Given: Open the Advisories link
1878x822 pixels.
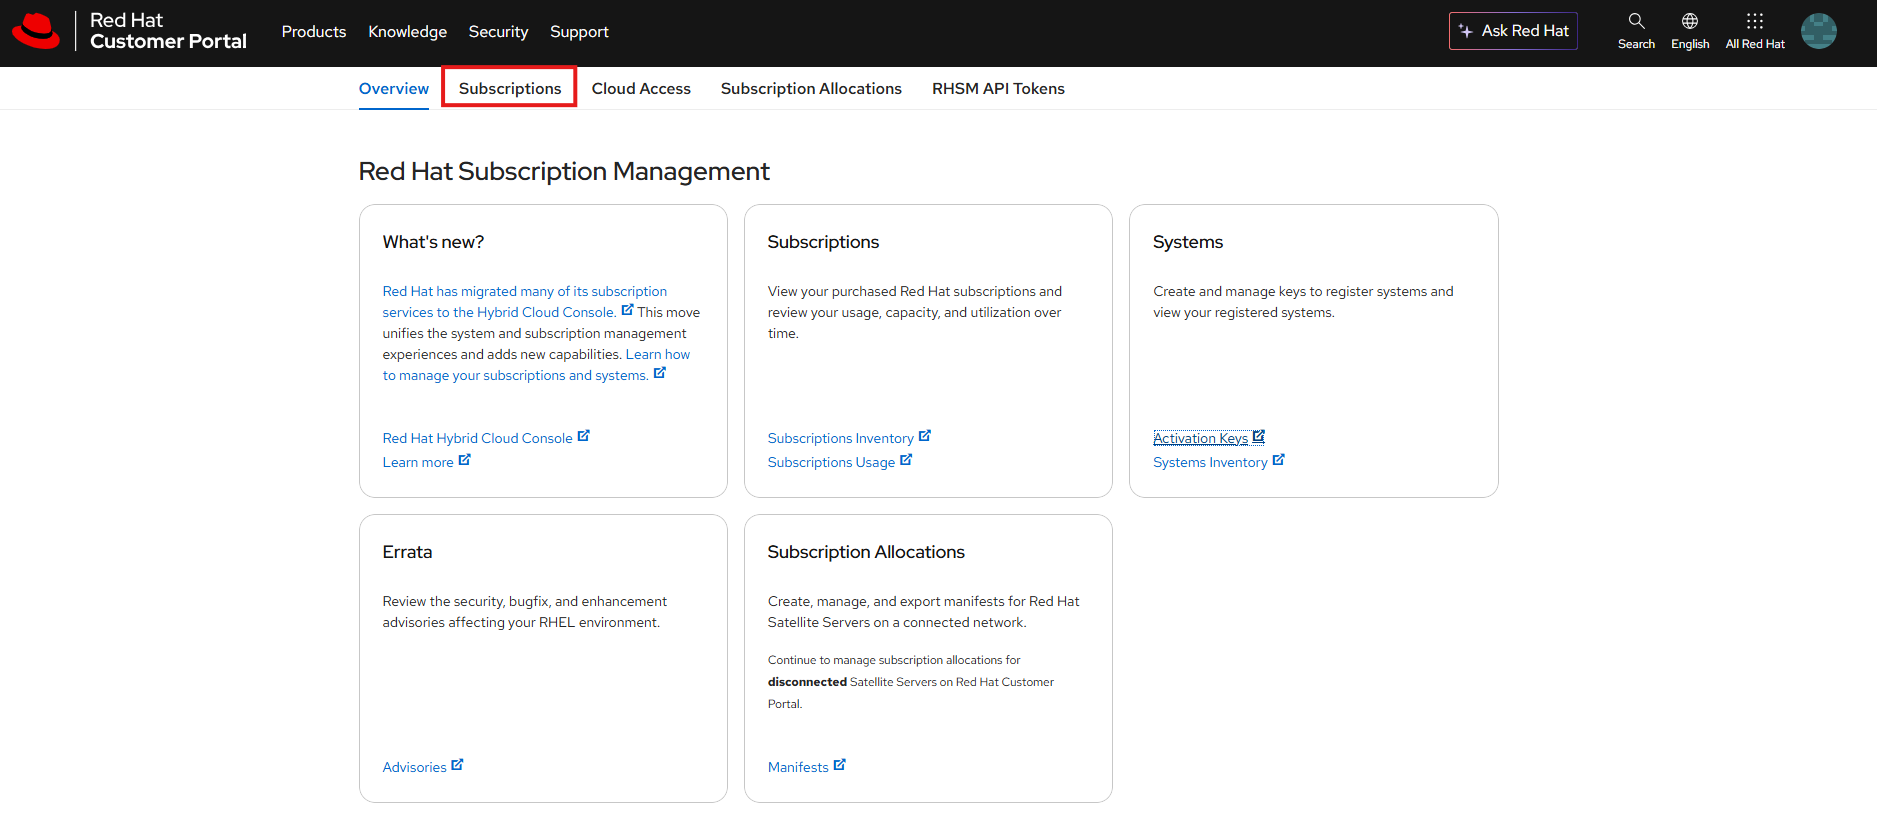Looking at the screenshot, I should [x=414, y=767].
